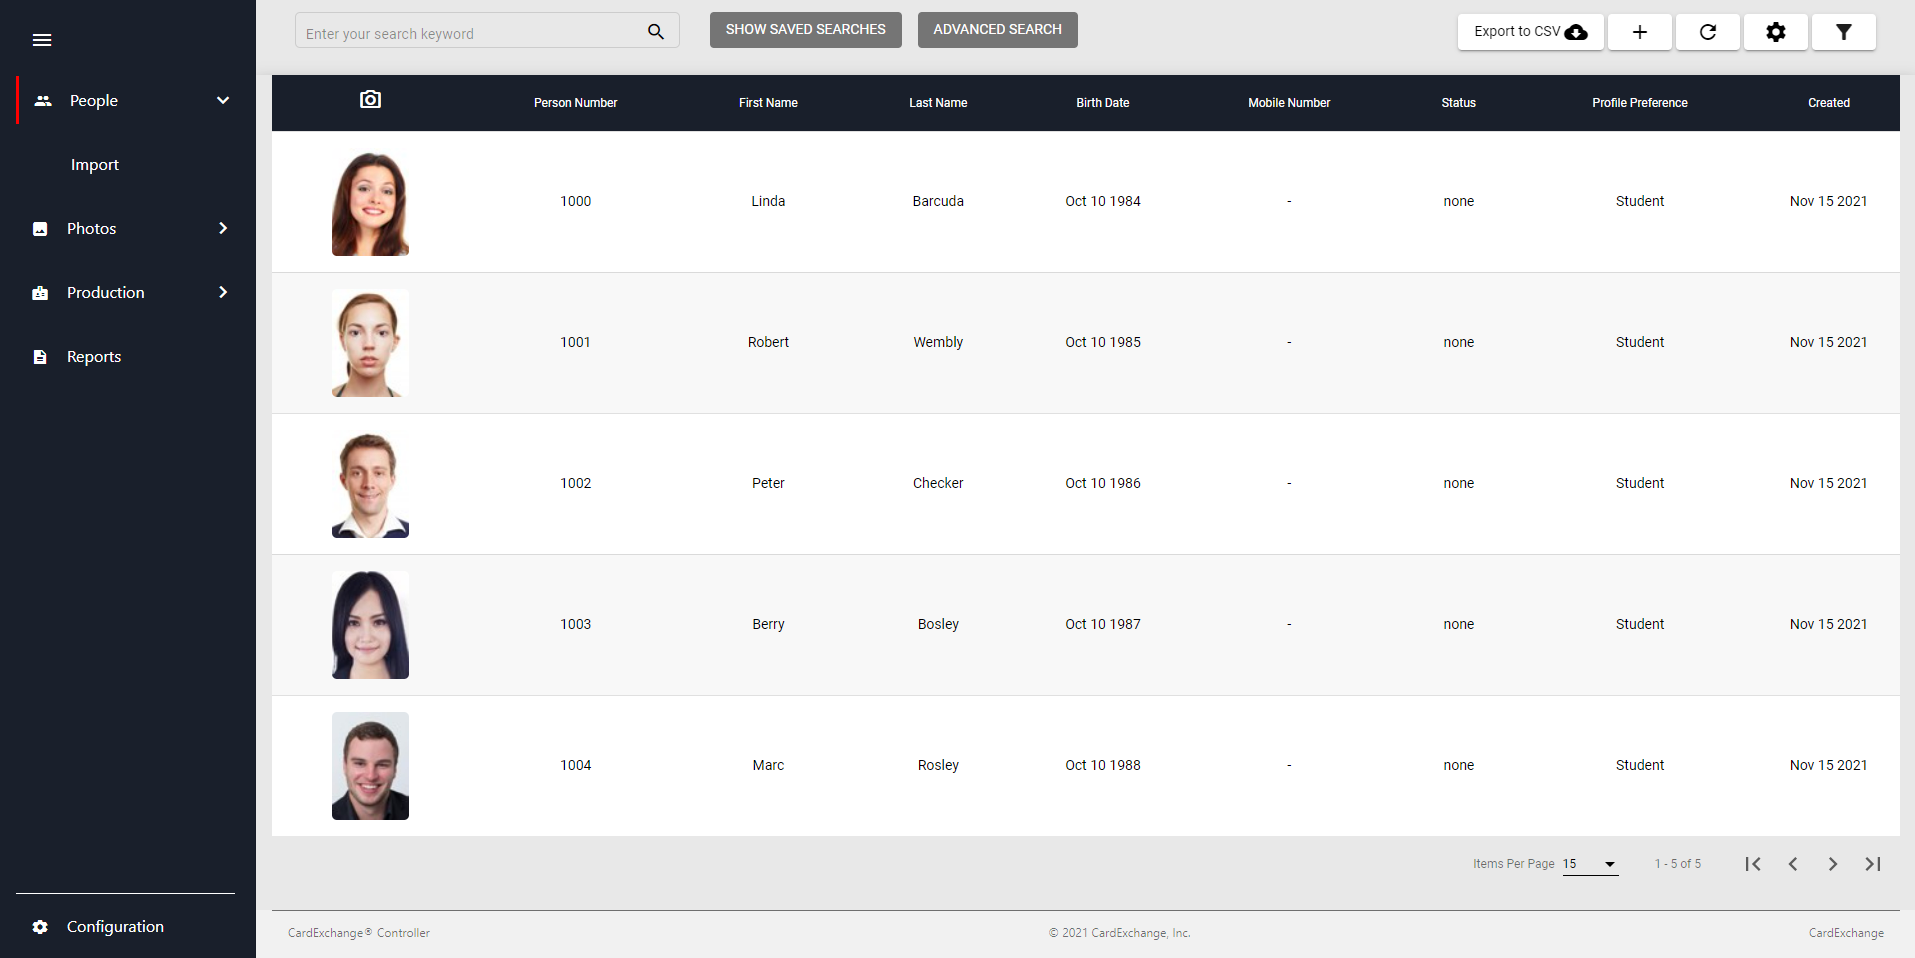Collapse the People menu chevron

pos(223,101)
